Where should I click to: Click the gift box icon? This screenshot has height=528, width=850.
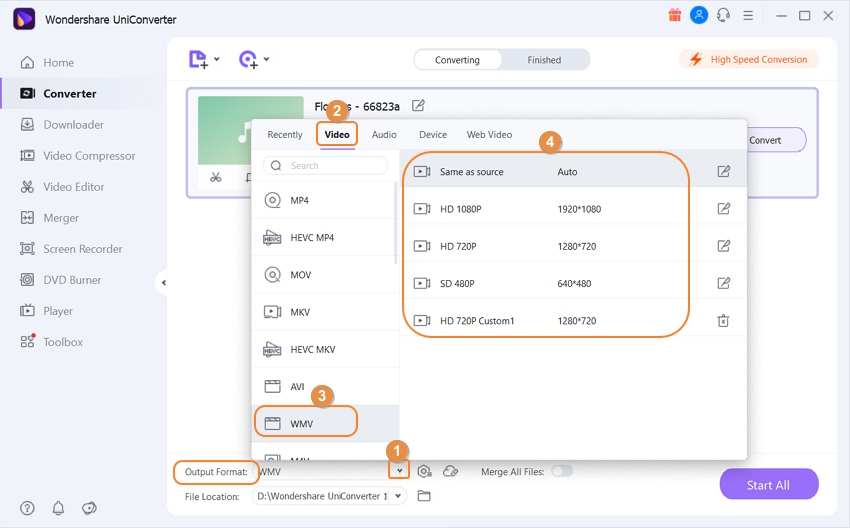[675, 15]
